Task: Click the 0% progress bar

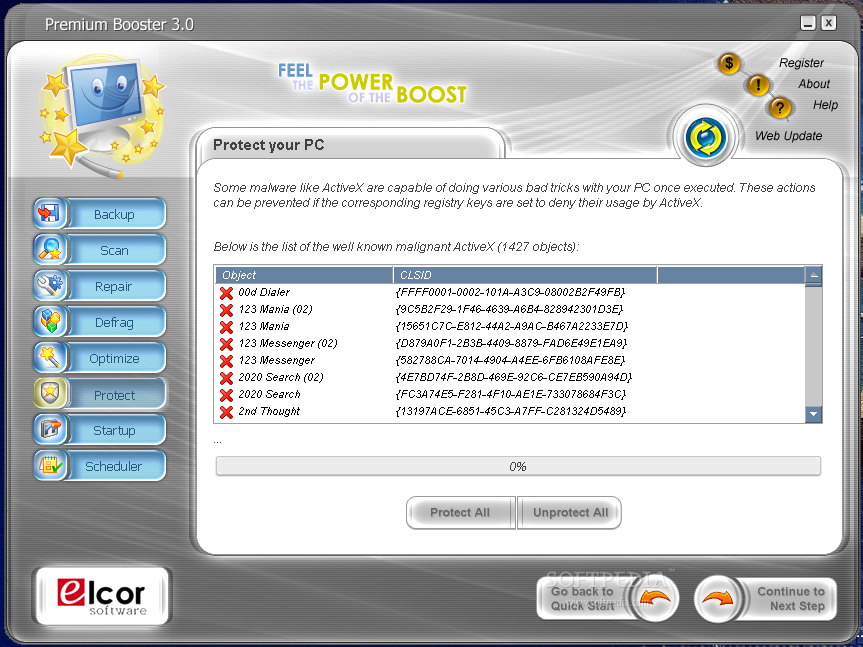Action: point(518,467)
